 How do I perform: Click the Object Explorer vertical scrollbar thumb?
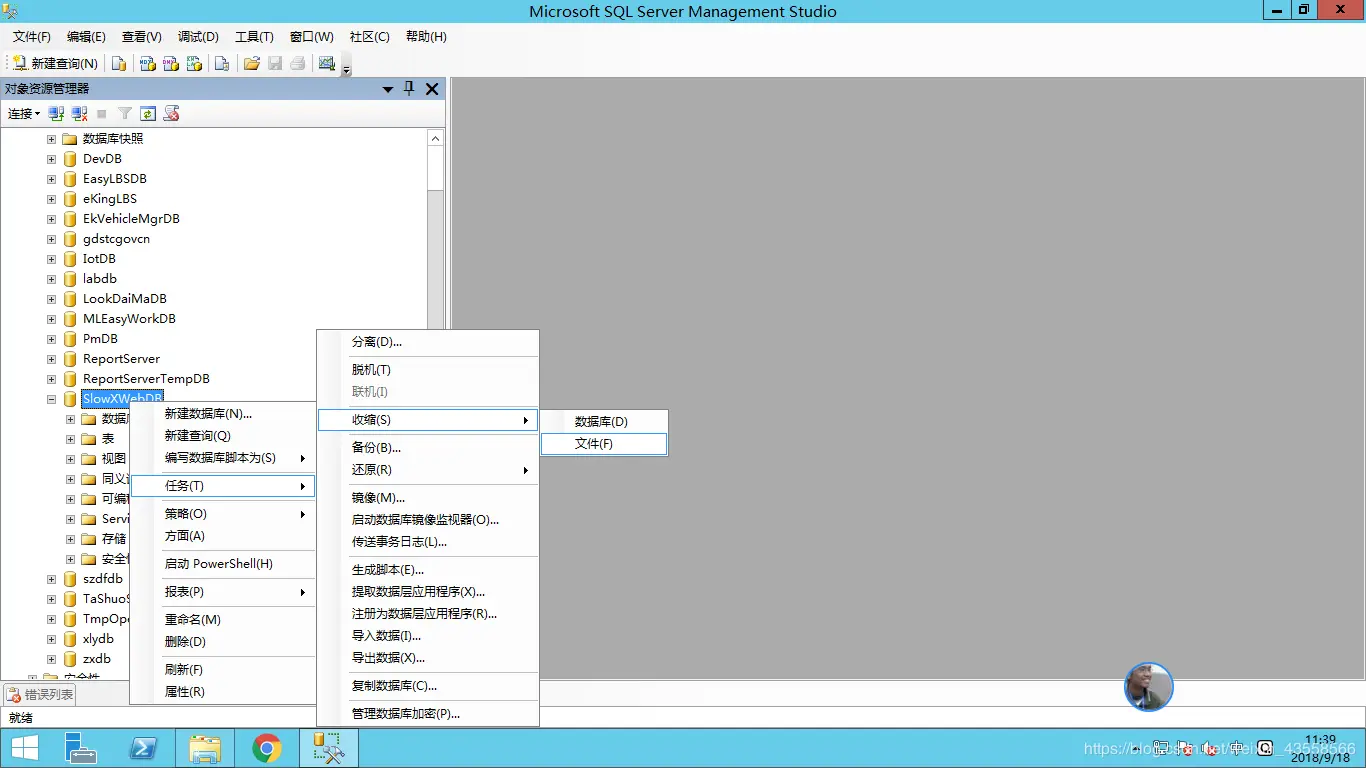435,168
